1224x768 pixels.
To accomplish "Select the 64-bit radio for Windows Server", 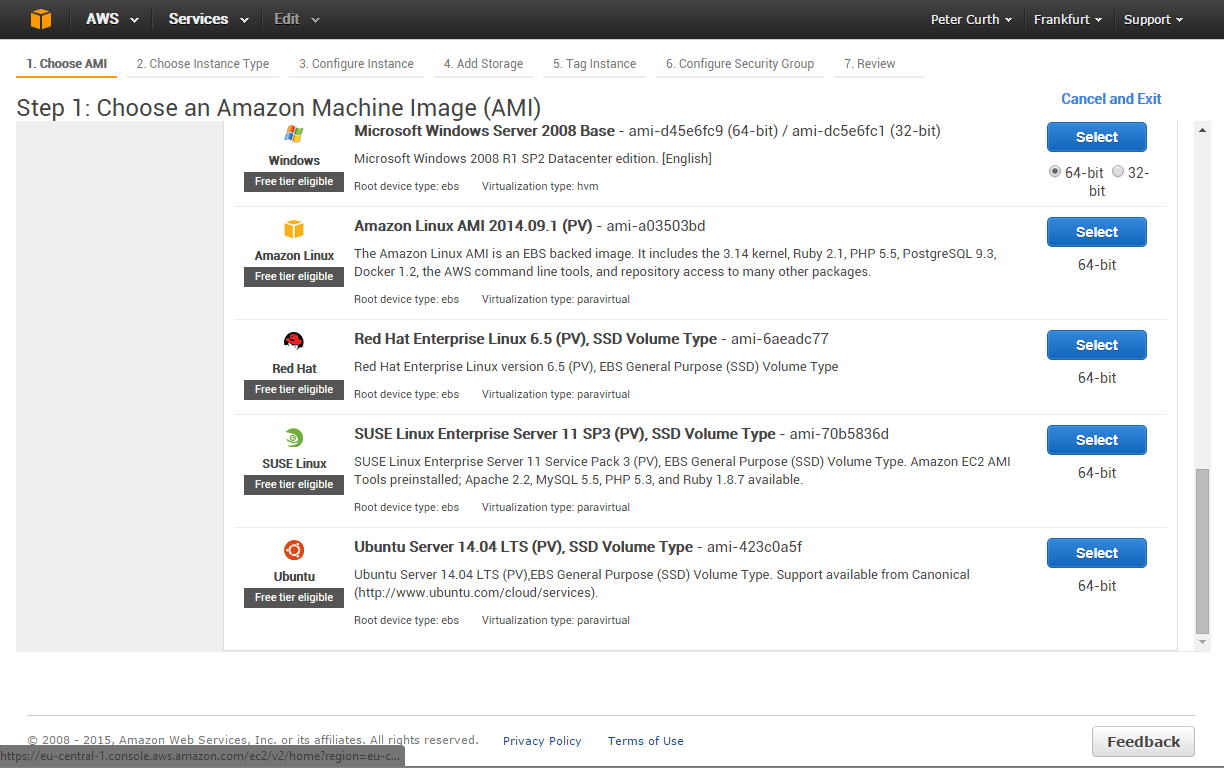I will tap(1055, 172).
